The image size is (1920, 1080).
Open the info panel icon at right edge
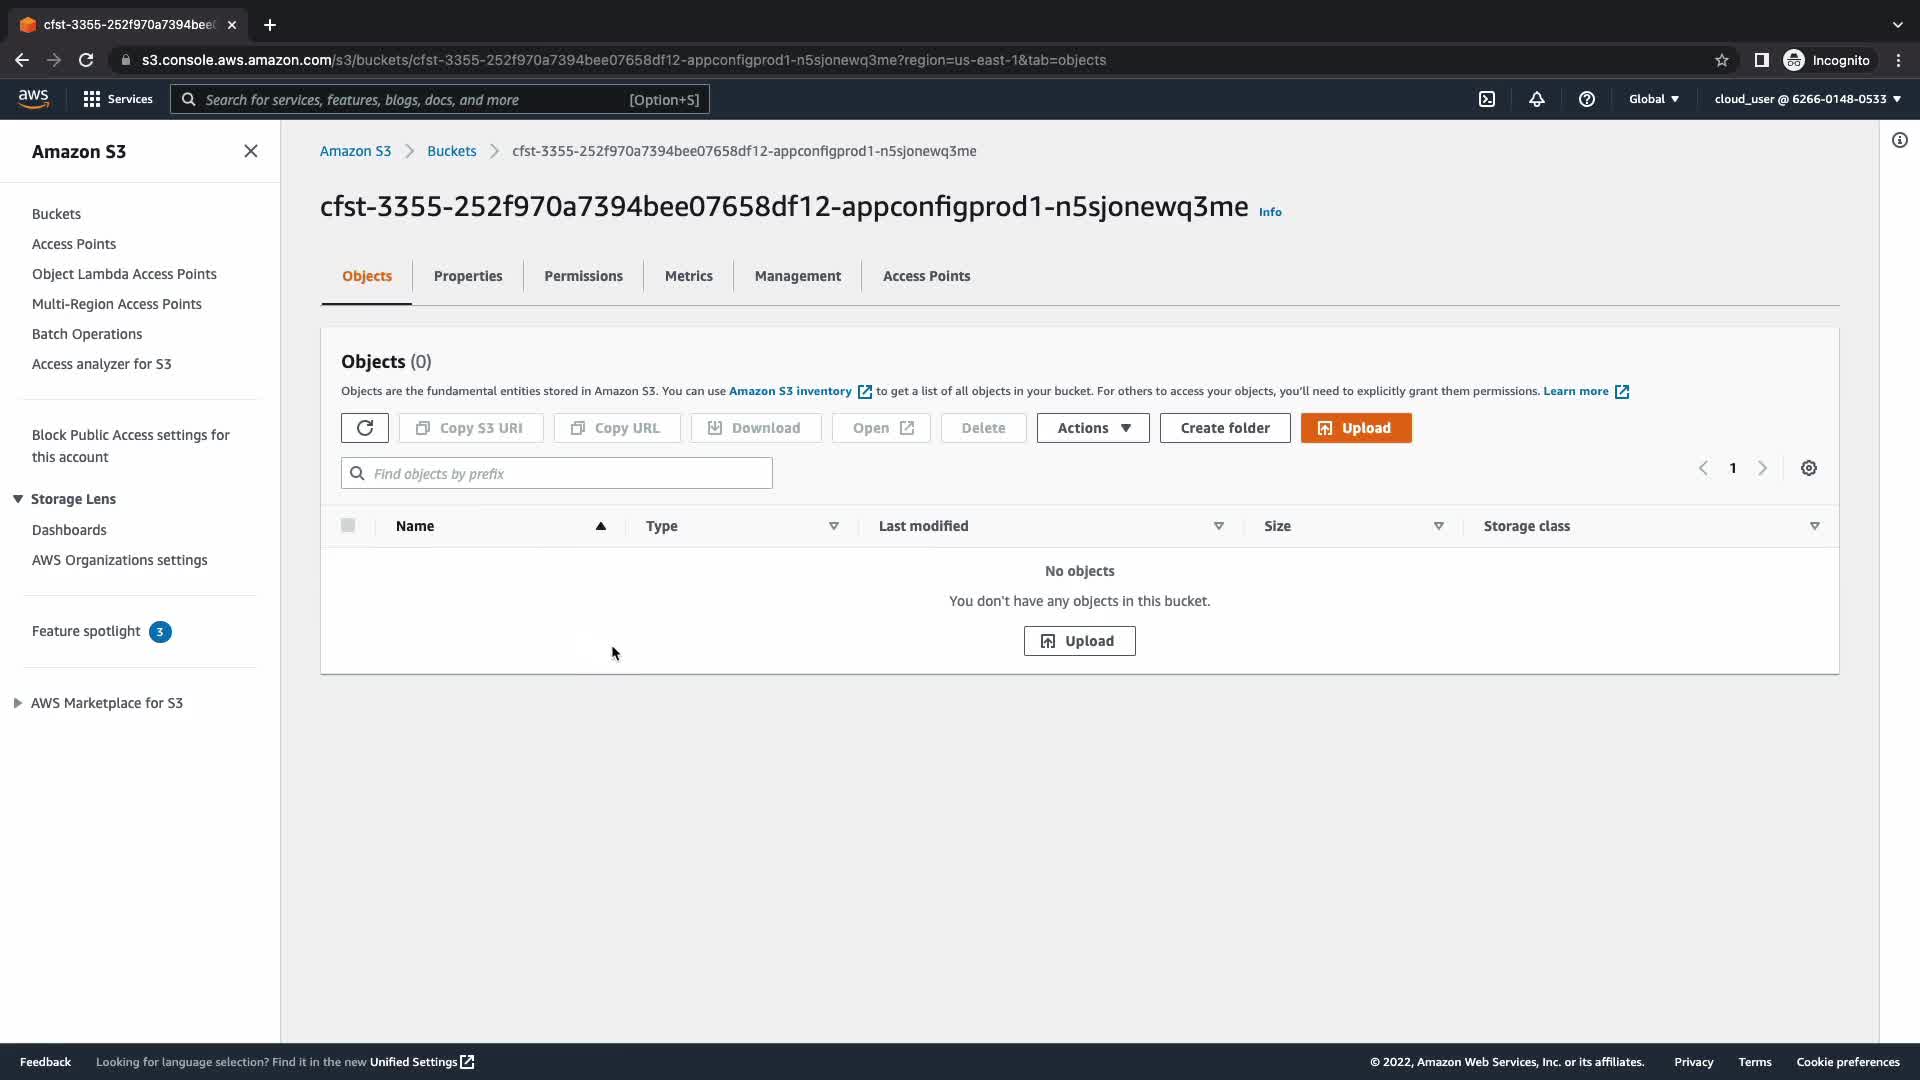tap(1900, 140)
